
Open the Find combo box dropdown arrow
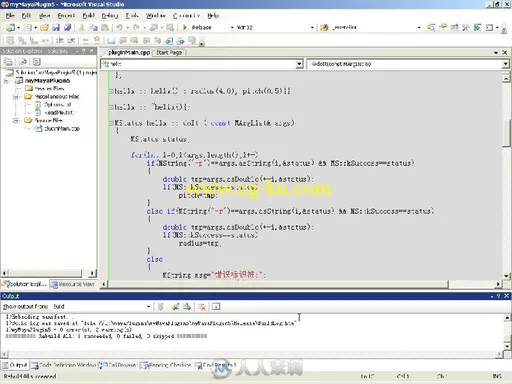click(419, 27)
